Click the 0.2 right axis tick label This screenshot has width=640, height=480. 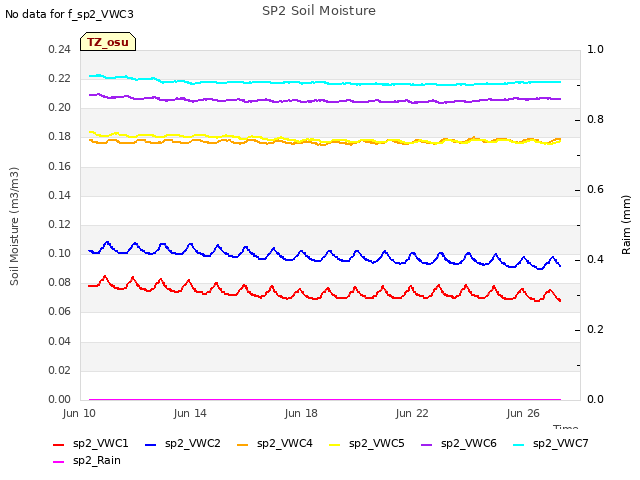(x=595, y=329)
